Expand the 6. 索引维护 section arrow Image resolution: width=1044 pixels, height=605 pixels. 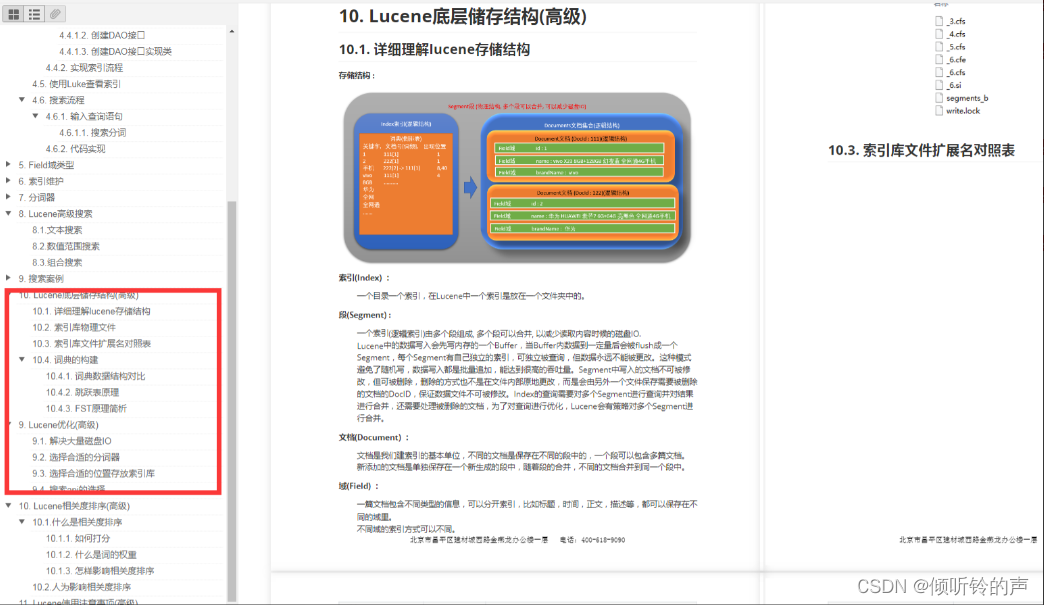pyautogui.click(x=8, y=180)
